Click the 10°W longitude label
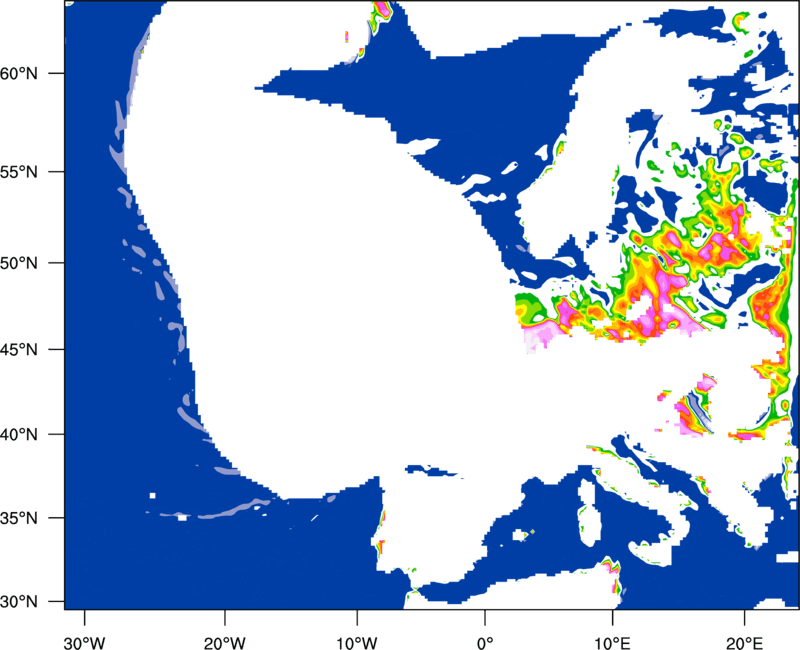Image resolution: width=800 pixels, height=650 pixels. click(x=357, y=643)
